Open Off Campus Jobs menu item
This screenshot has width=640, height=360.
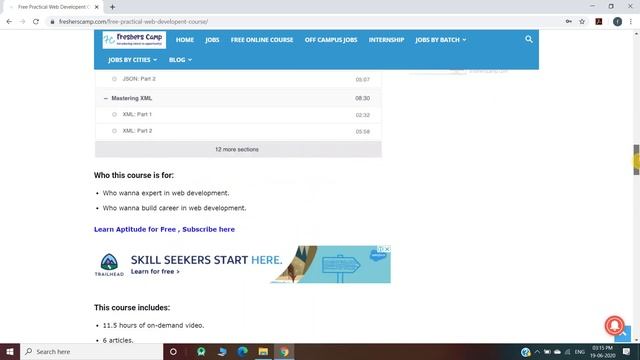[x=331, y=40]
